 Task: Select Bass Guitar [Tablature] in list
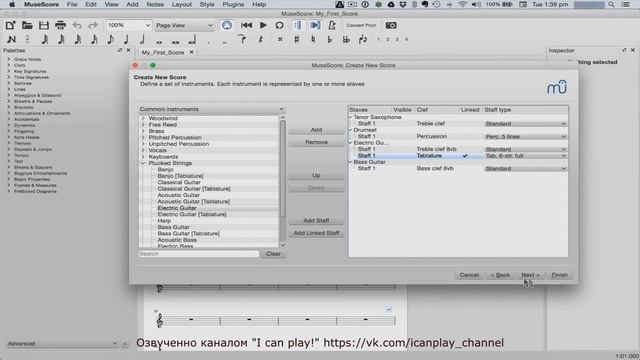coord(189,233)
